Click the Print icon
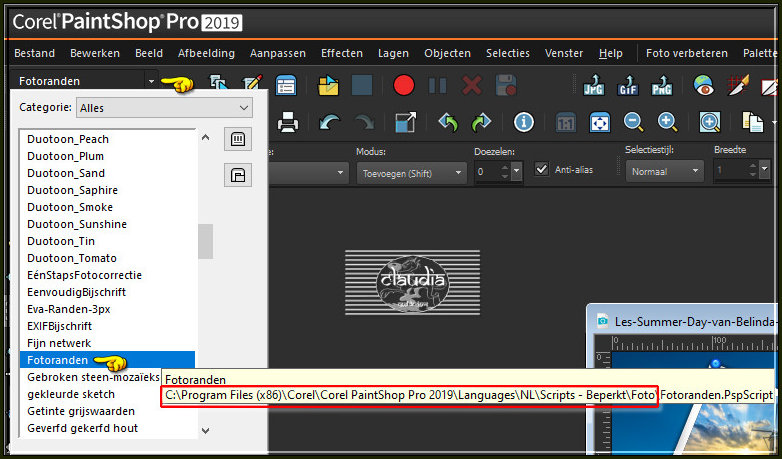Viewport: 782px width, 459px height. tap(288, 122)
